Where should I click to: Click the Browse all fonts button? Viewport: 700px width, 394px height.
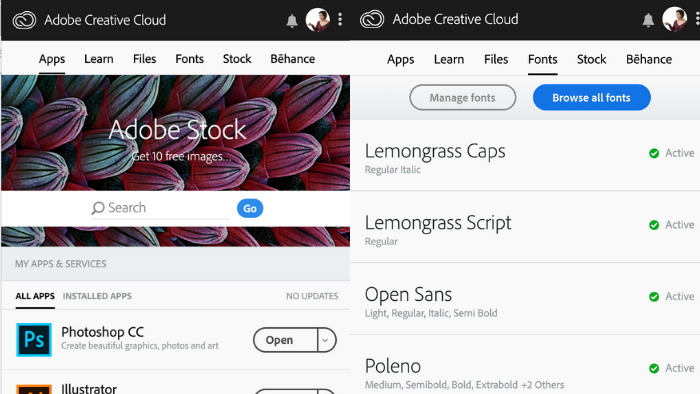[x=592, y=97]
